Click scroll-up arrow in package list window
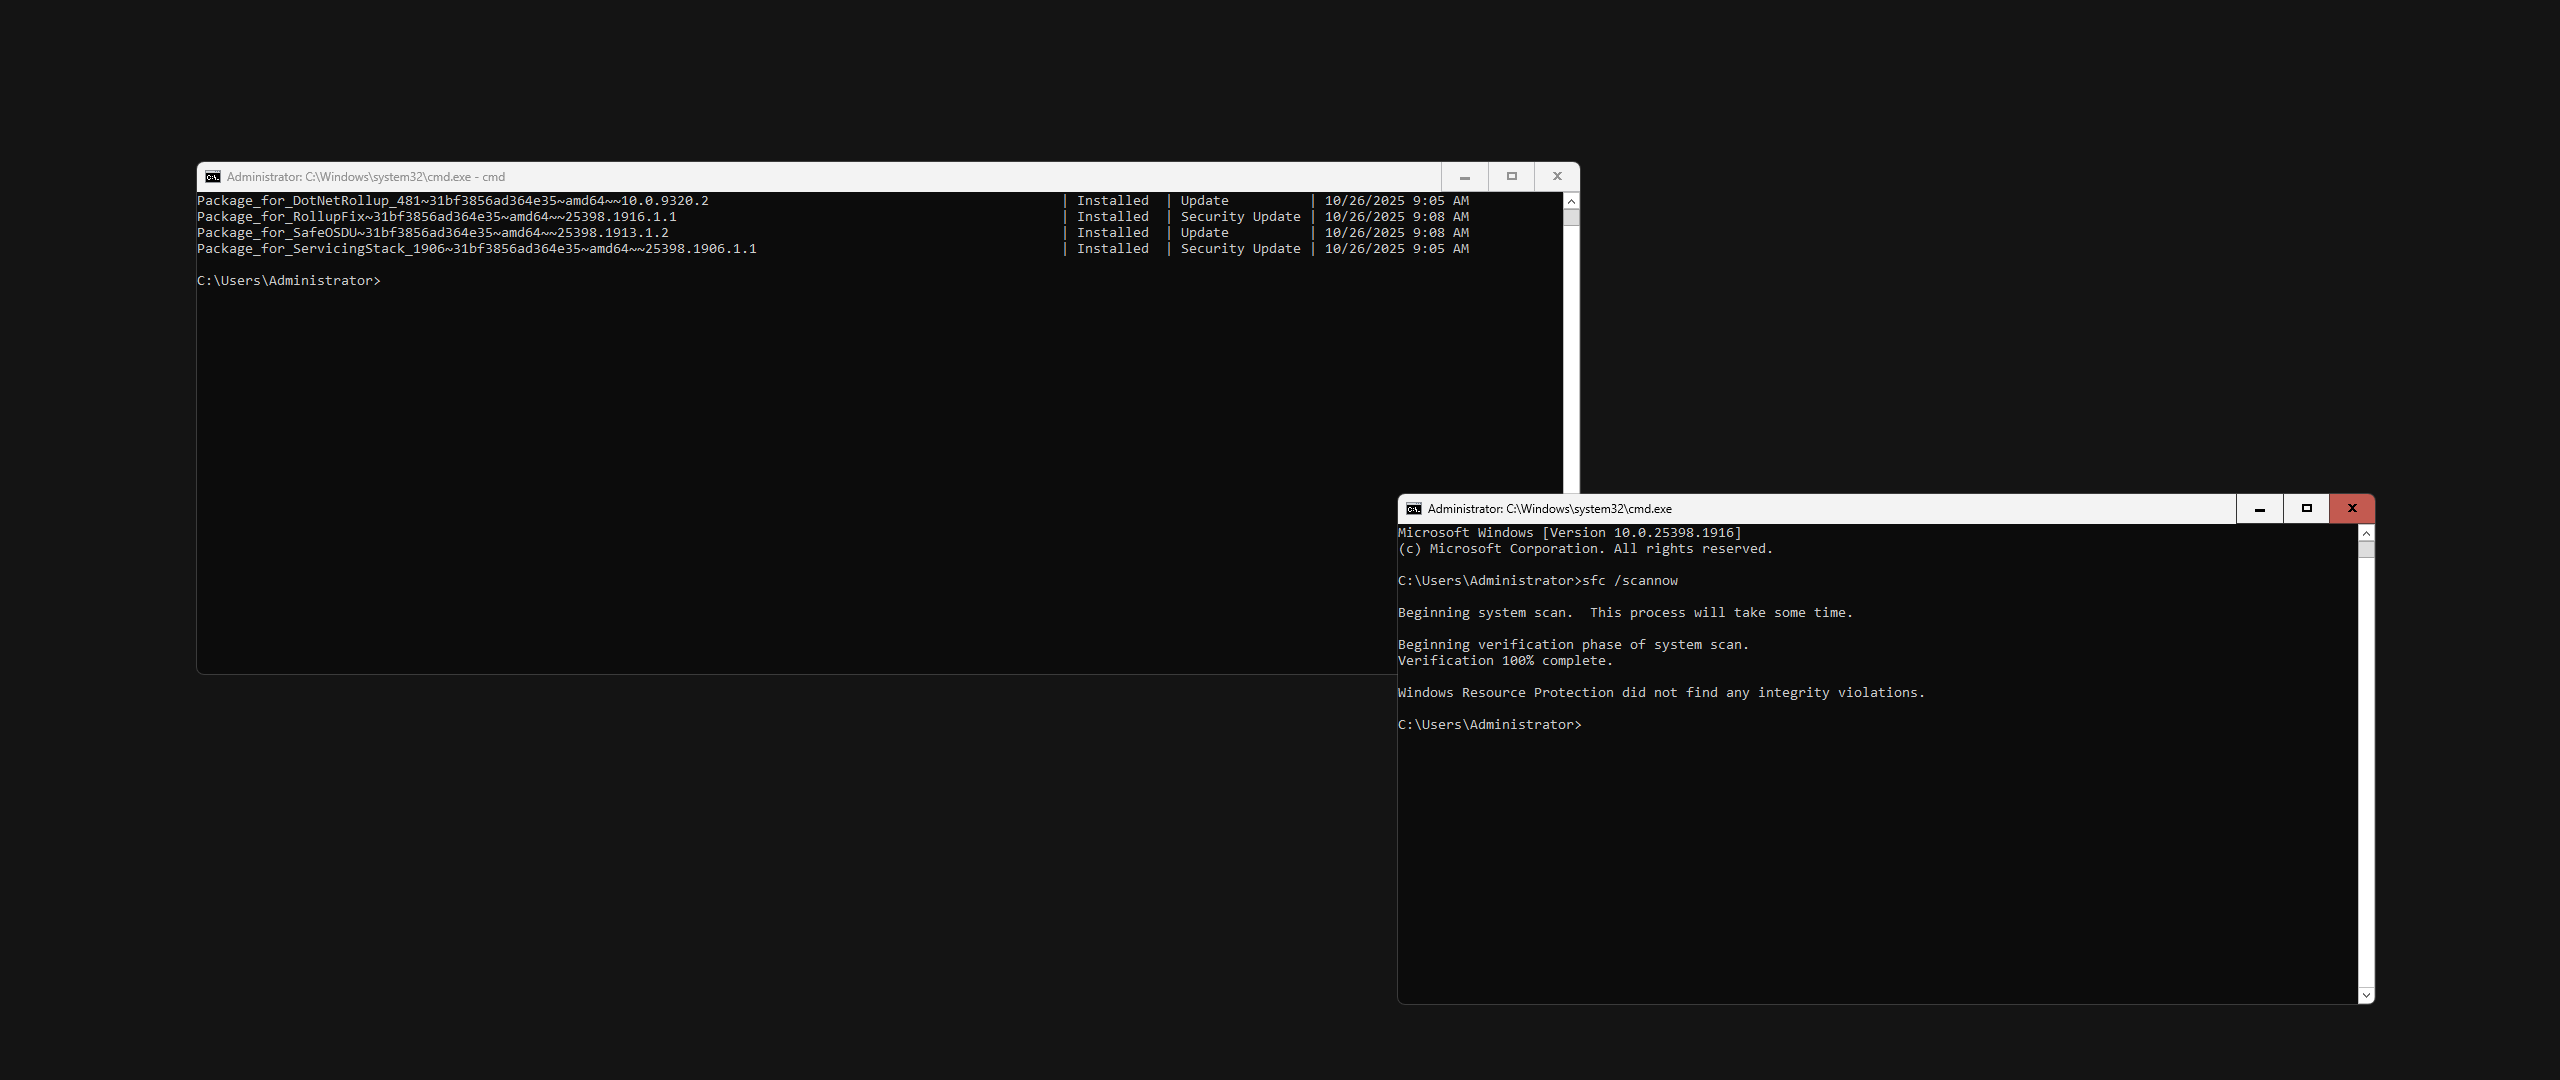 pos(1571,201)
